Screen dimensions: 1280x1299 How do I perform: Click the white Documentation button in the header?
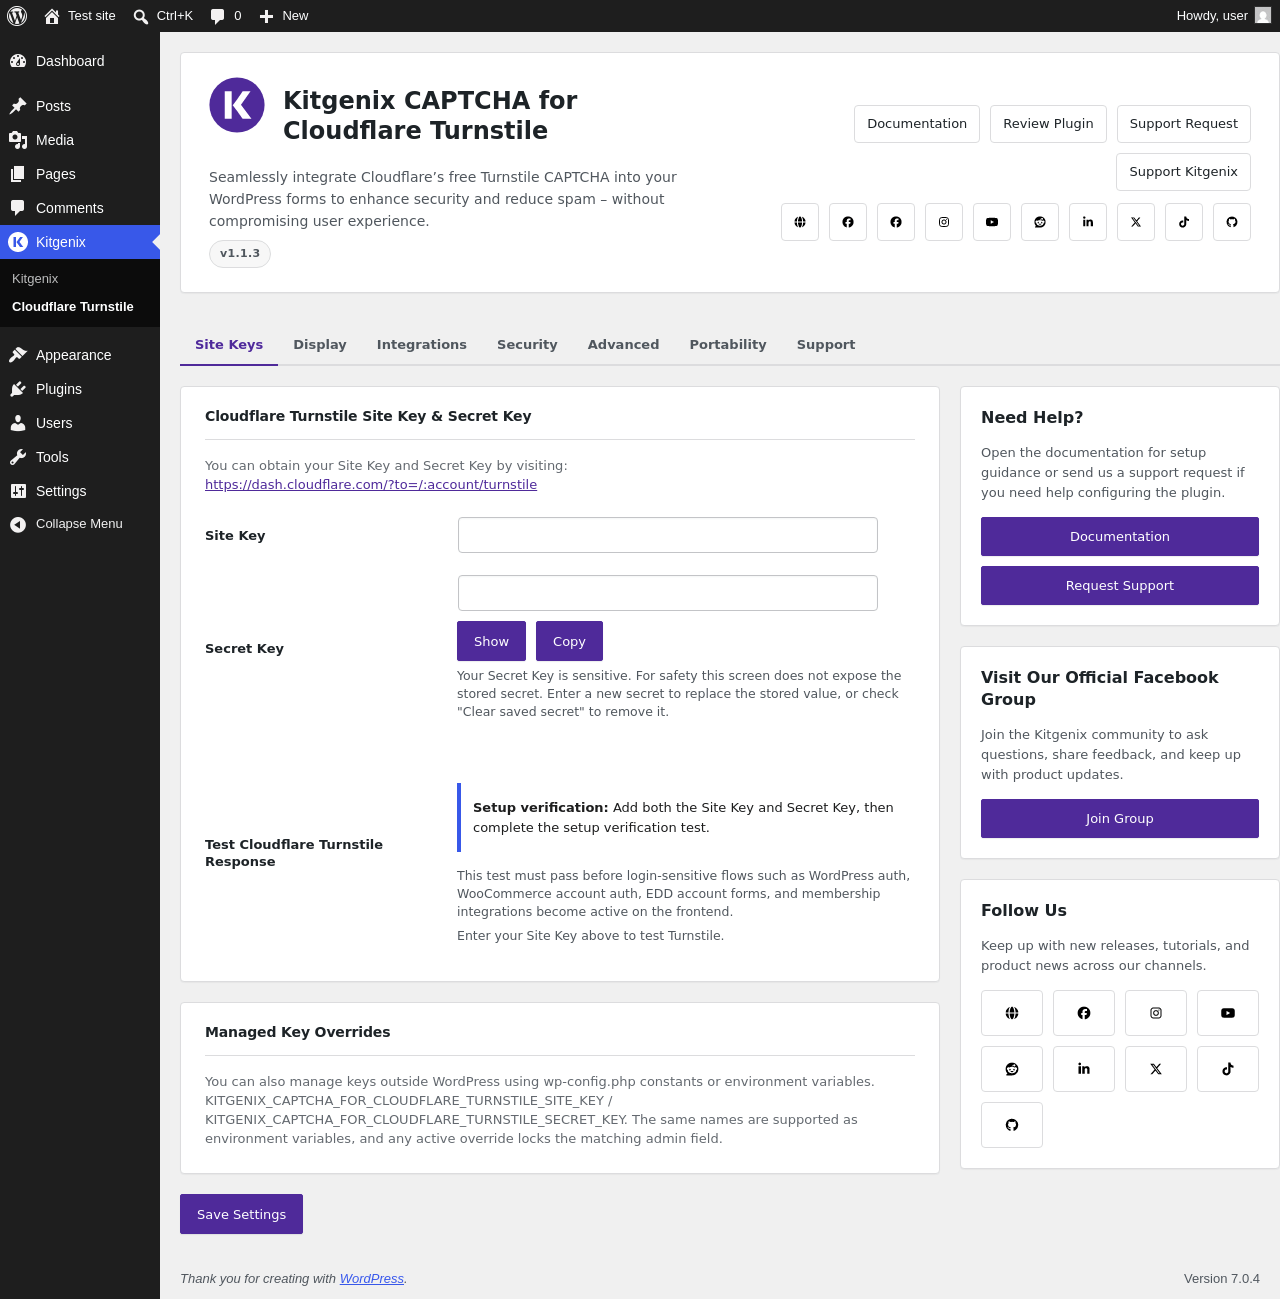(x=917, y=124)
